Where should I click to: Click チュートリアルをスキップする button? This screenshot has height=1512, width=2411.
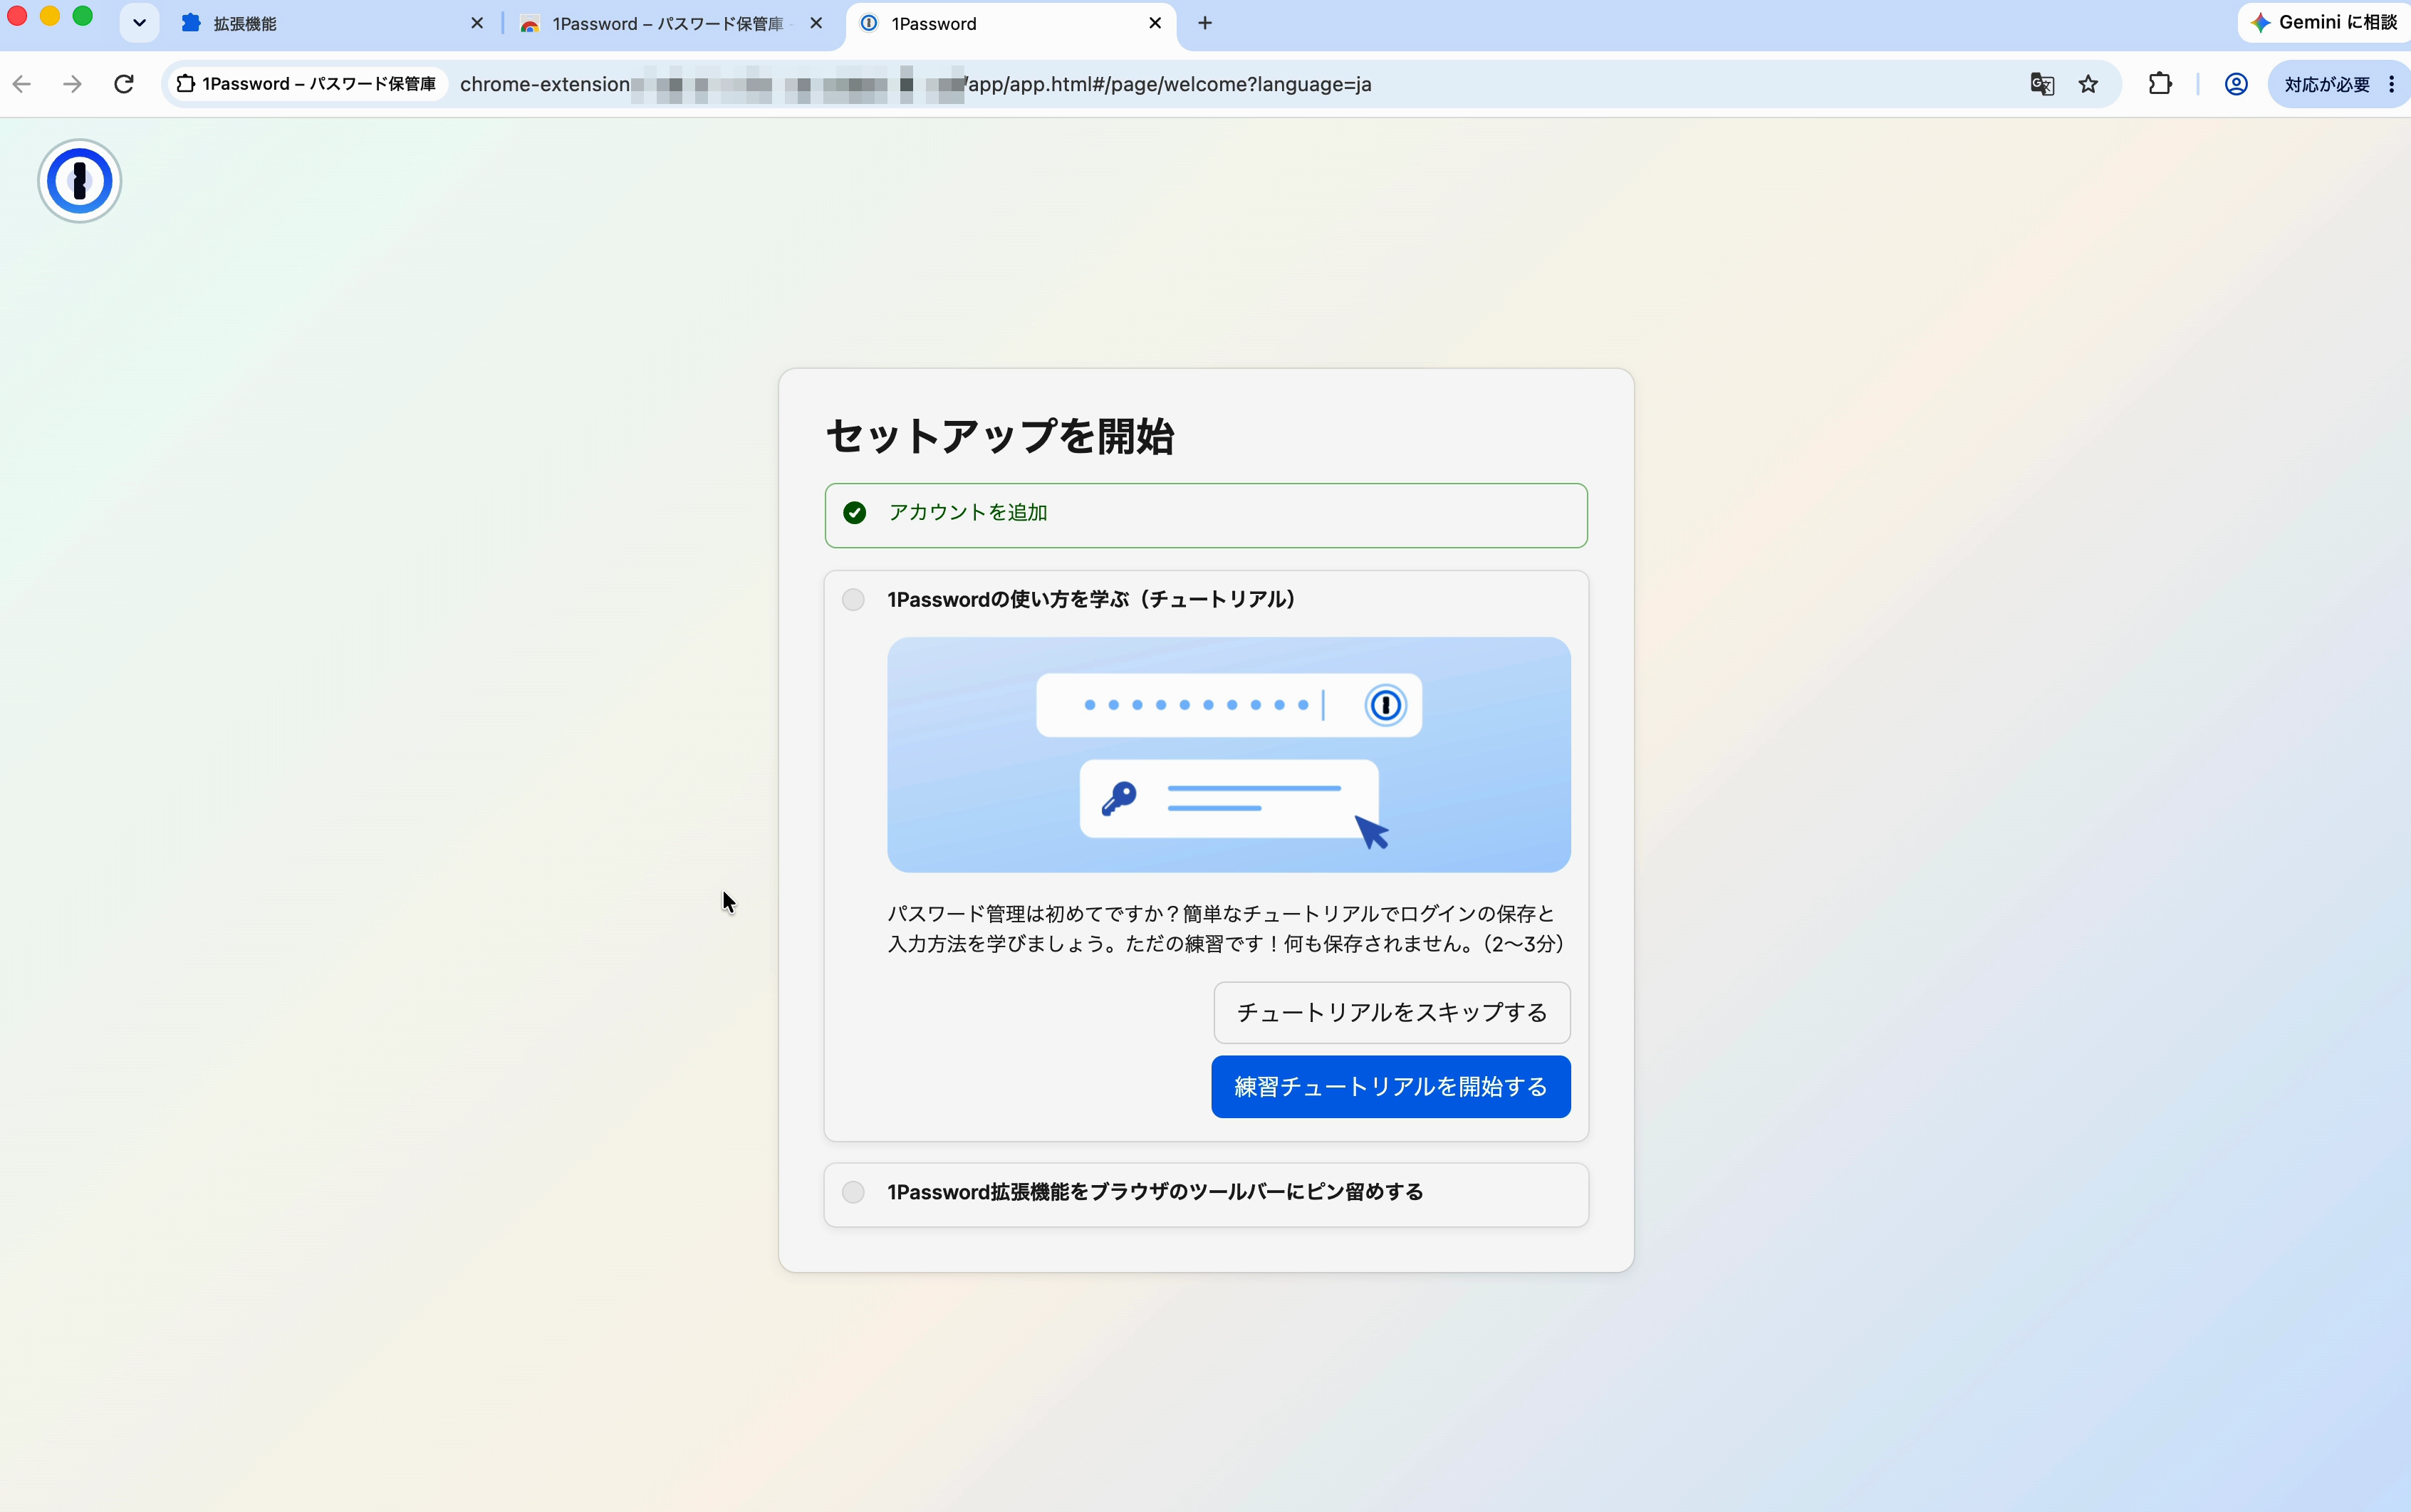pyautogui.click(x=1392, y=1012)
